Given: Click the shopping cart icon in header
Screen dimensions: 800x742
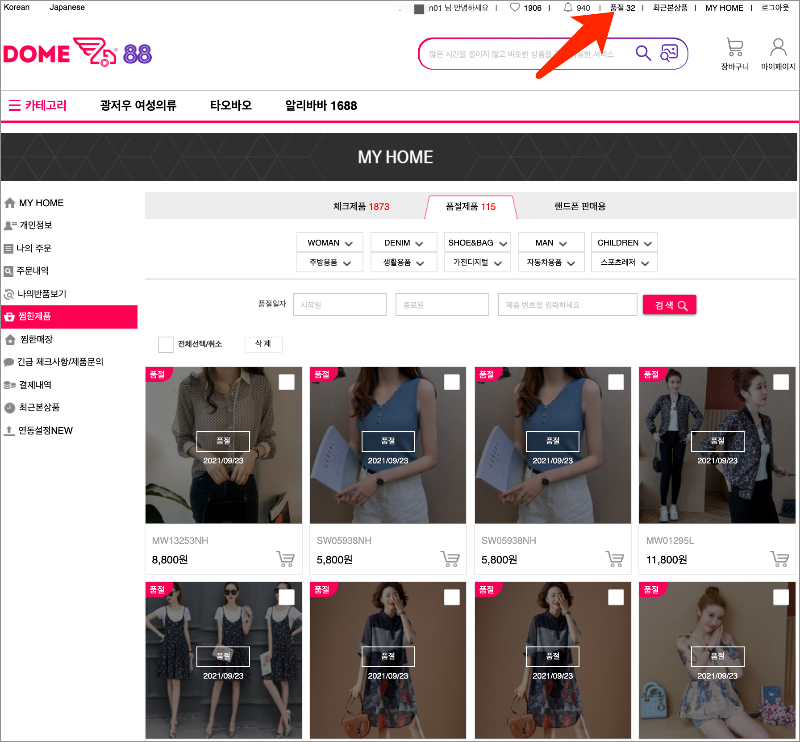Looking at the screenshot, I should [734, 48].
